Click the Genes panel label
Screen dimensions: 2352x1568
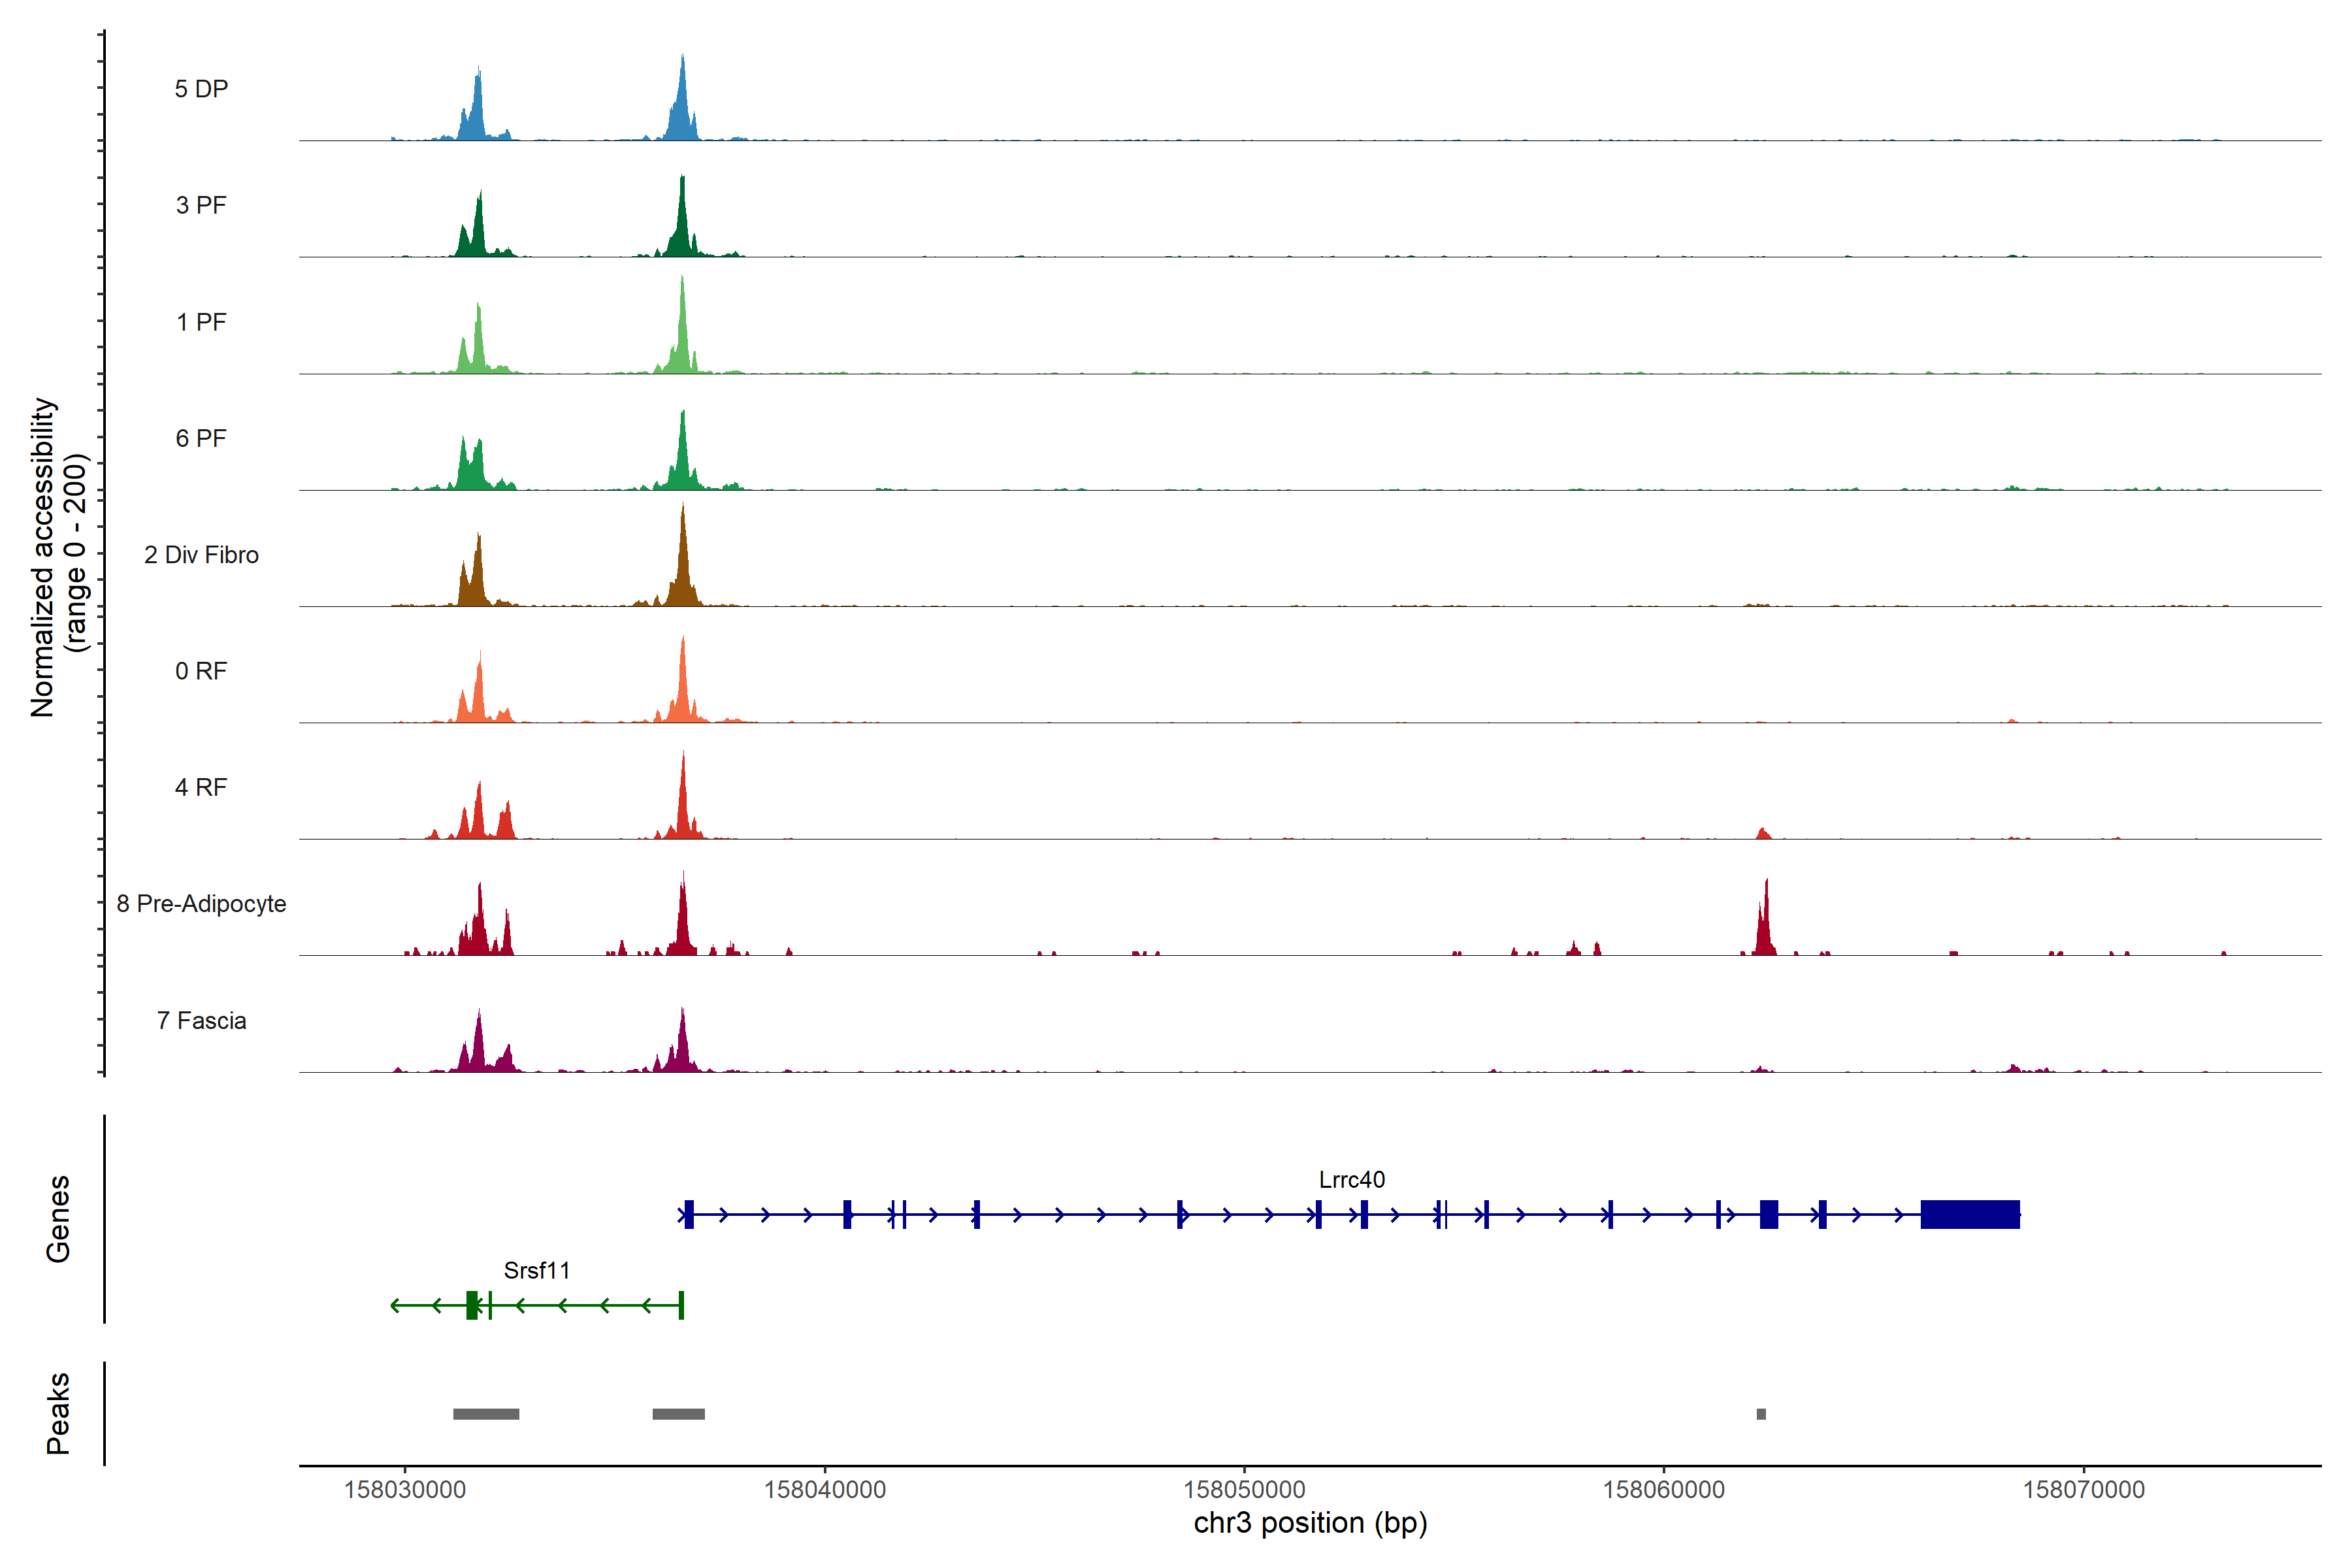pyautogui.click(x=58, y=1219)
